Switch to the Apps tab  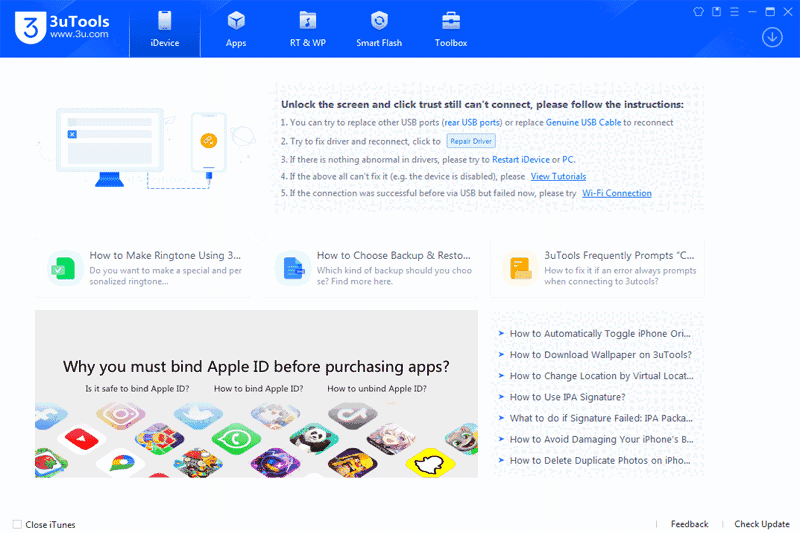[236, 29]
